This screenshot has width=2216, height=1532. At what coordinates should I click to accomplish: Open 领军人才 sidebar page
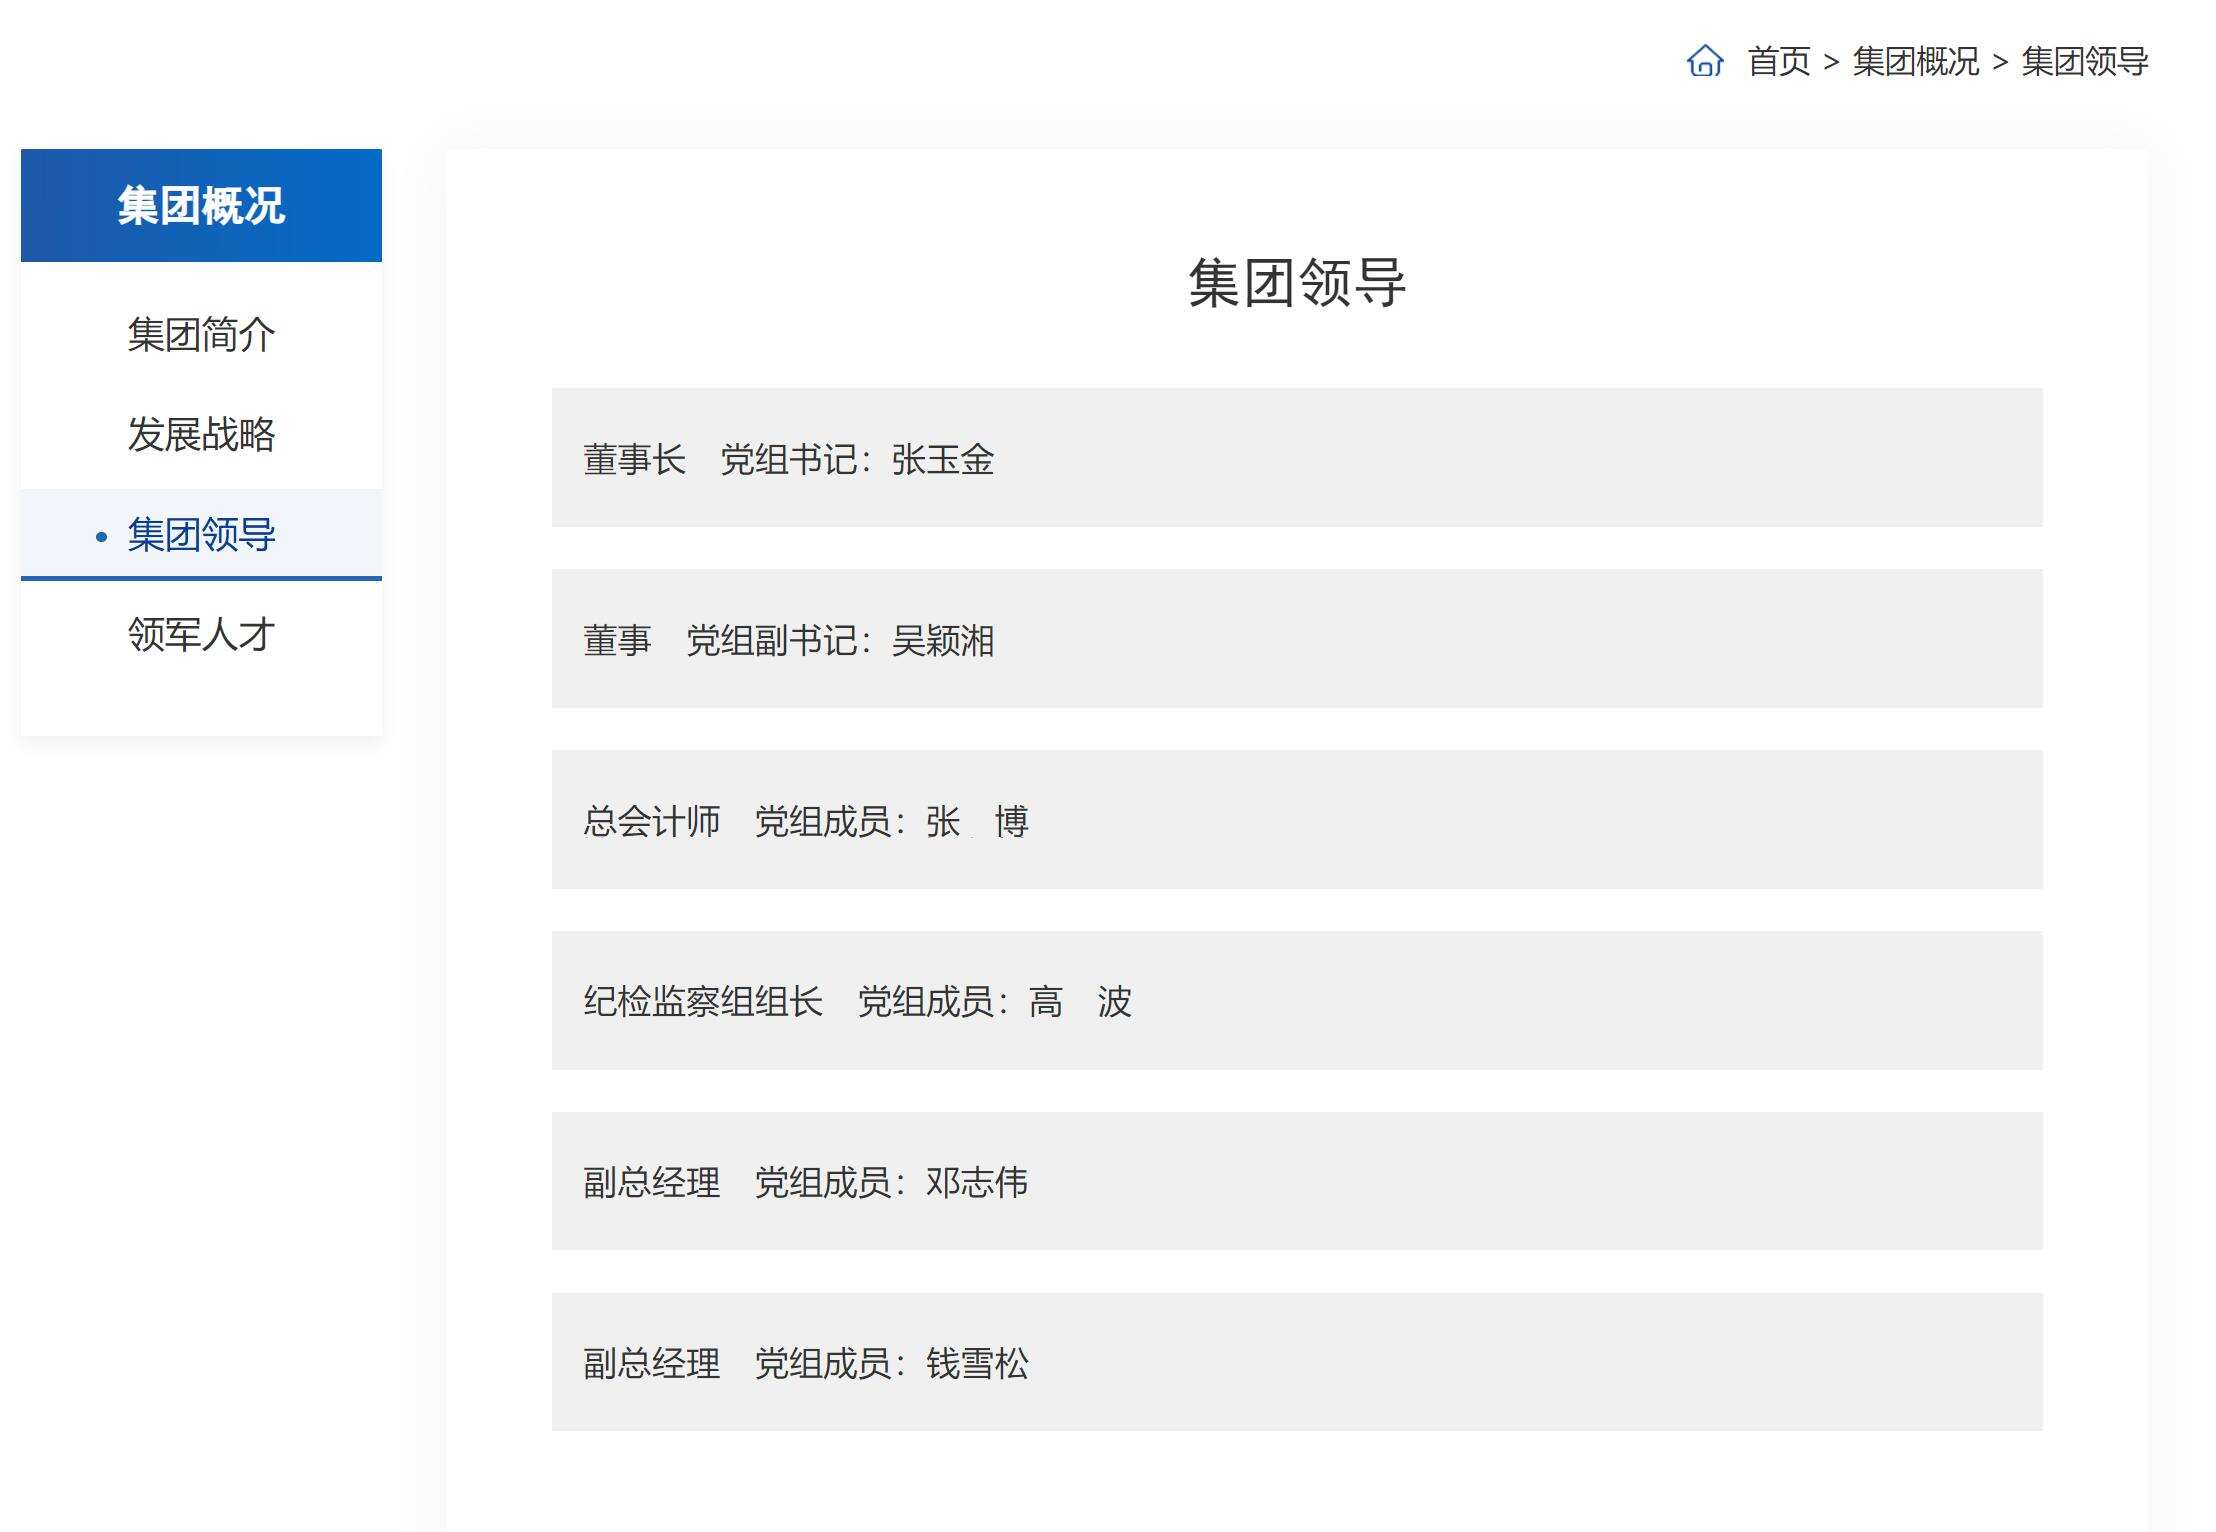click(201, 635)
